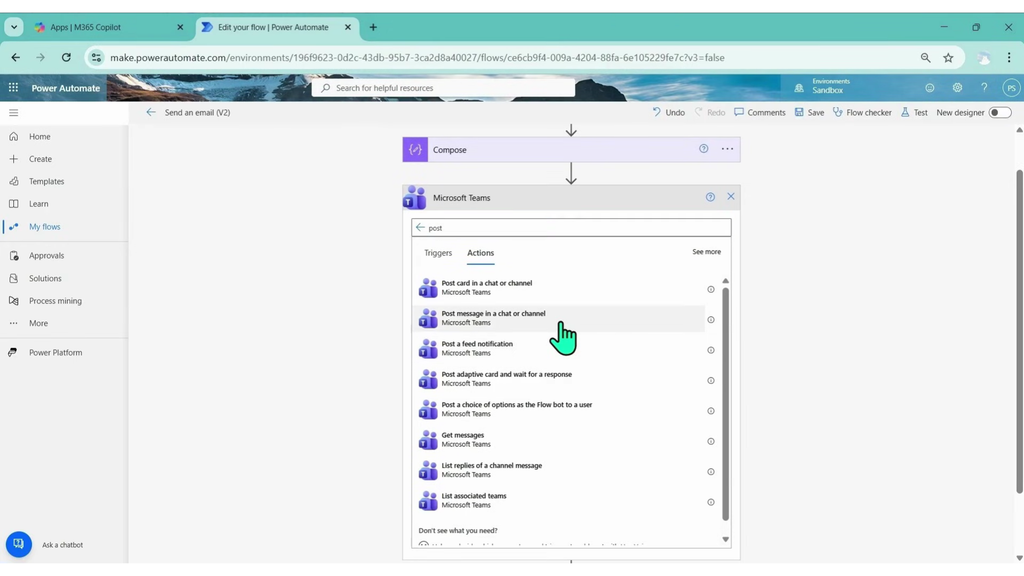
Task: Show info for Post card in a chat or channel
Action: click(x=711, y=289)
